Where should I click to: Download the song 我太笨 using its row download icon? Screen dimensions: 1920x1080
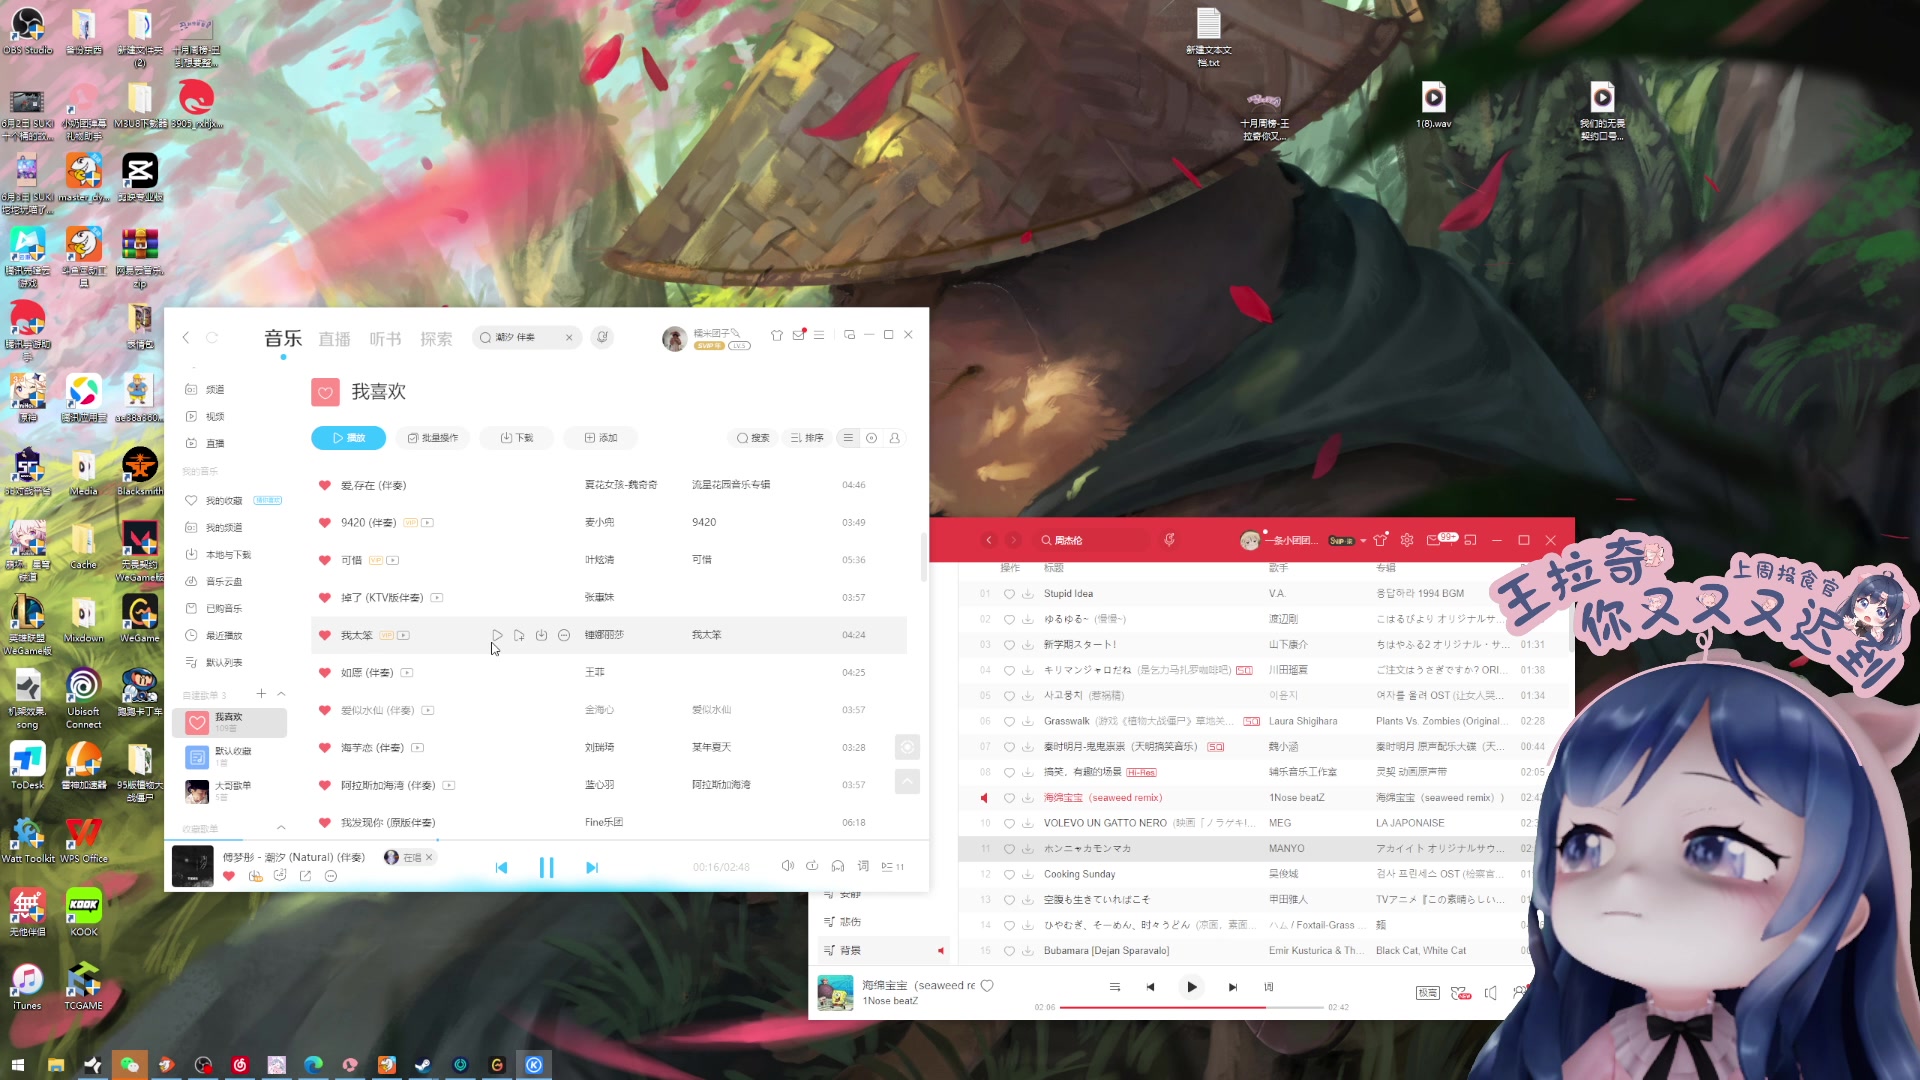[x=541, y=635]
